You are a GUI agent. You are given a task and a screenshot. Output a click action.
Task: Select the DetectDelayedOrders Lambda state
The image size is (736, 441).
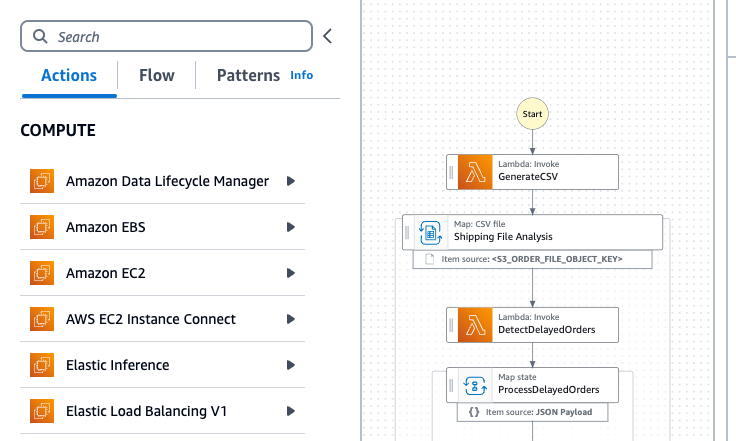click(x=532, y=325)
